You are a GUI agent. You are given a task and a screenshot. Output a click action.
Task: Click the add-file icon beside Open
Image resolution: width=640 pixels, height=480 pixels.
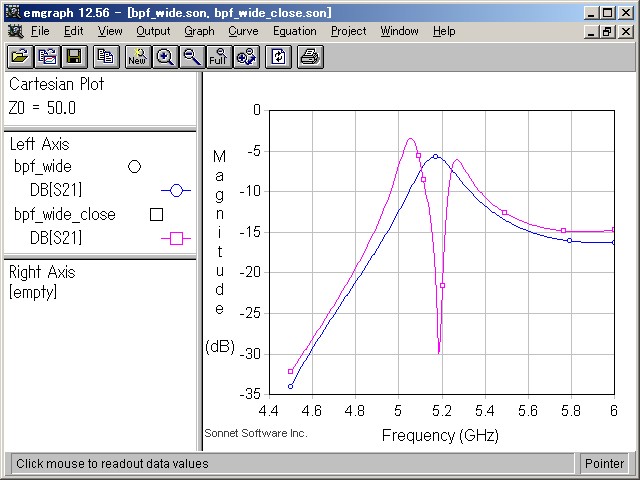click(x=47, y=57)
